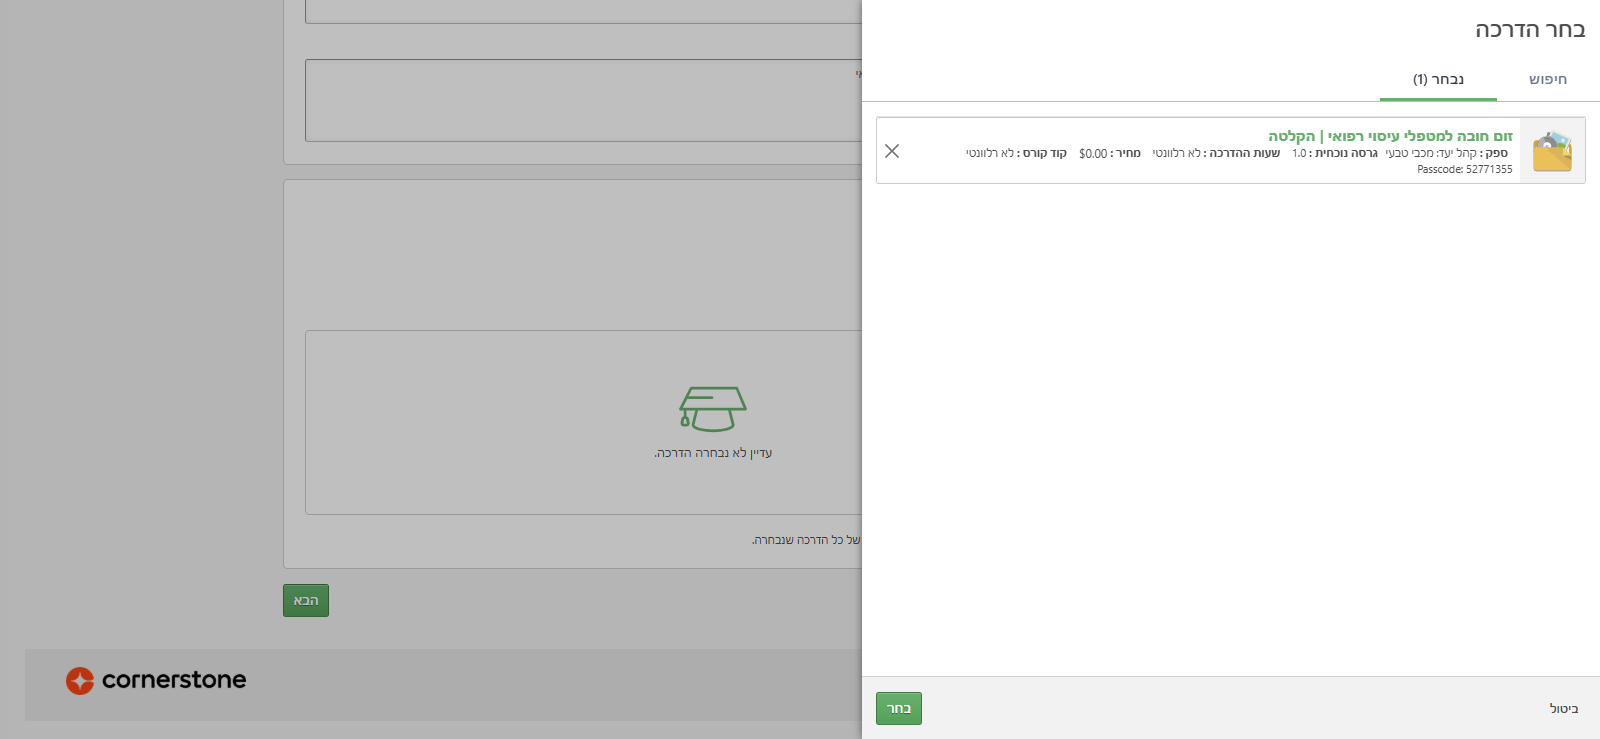Click the graduation cap icon
The width and height of the screenshot is (1600, 739).
(x=712, y=409)
